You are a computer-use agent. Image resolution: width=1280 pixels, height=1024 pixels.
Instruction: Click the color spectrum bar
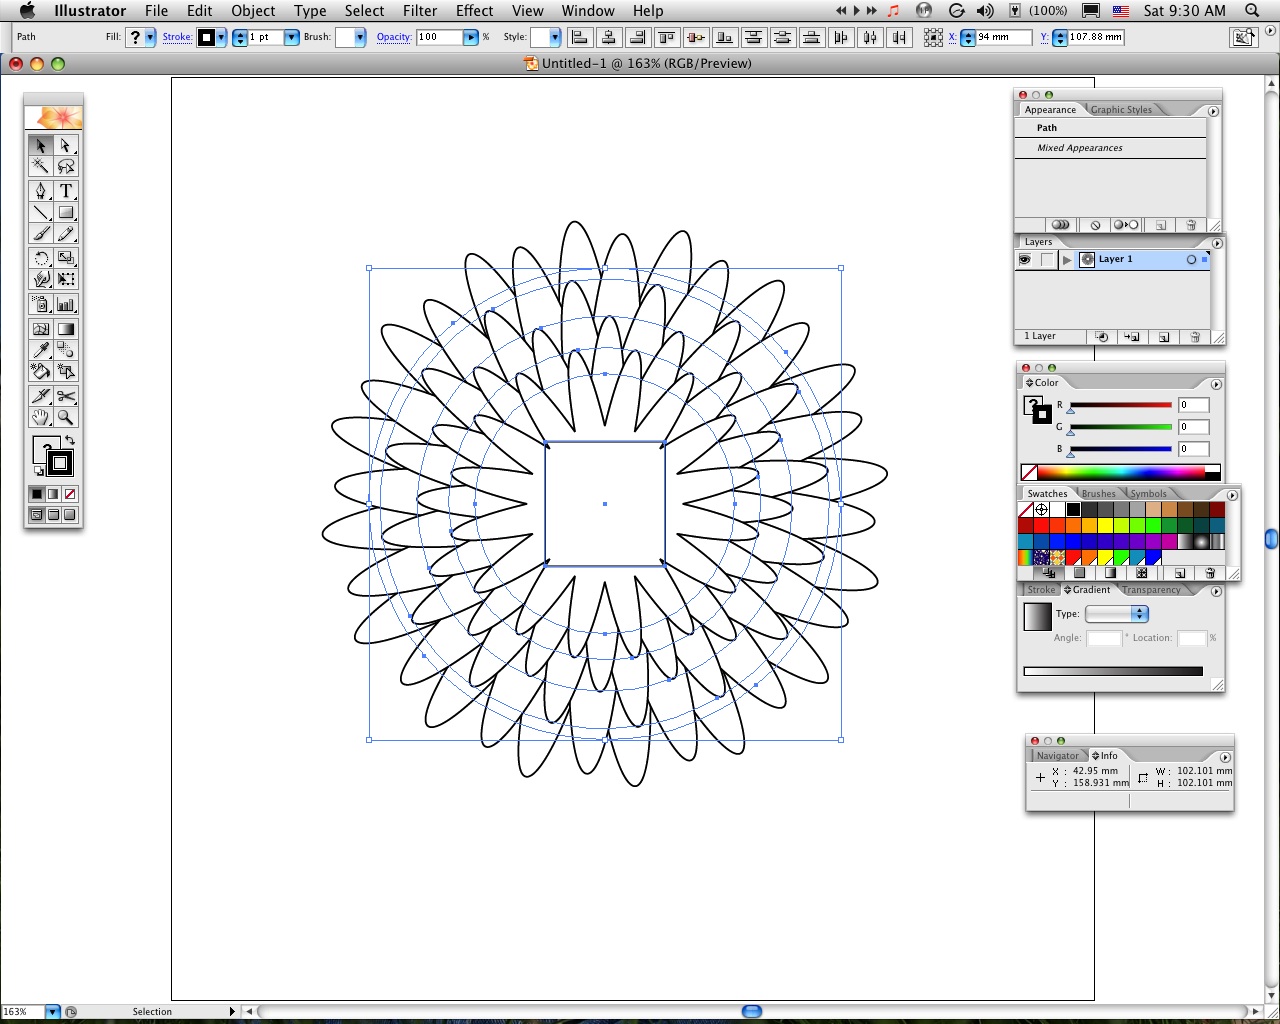point(1121,472)
